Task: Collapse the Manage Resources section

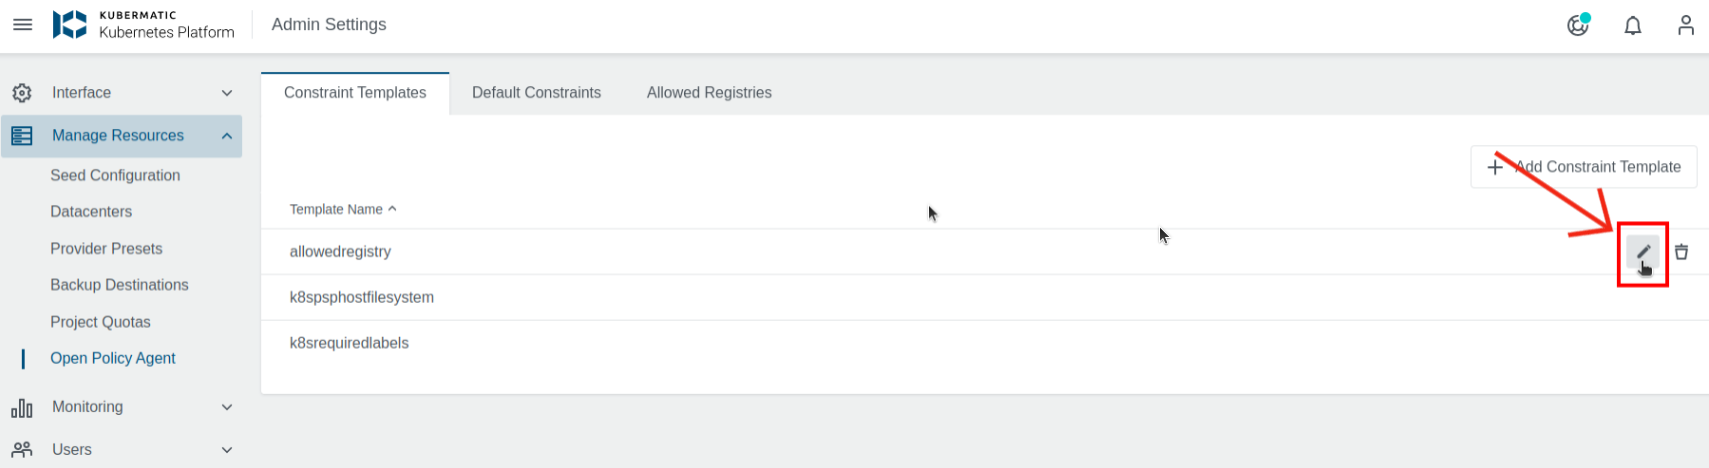Action: tap(227, 136)
